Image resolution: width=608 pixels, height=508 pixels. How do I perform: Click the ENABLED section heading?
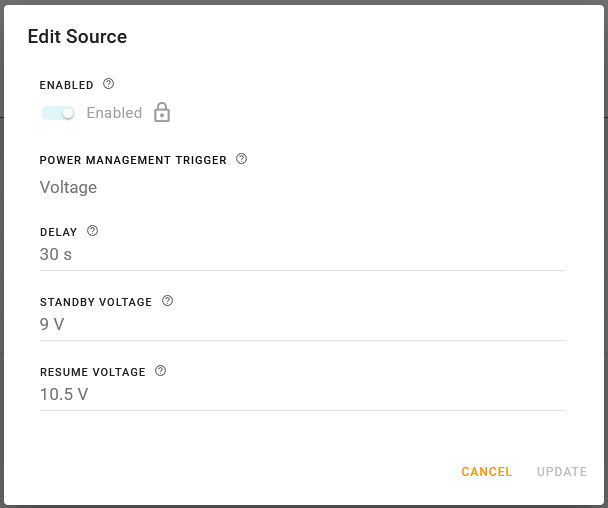coord(66,86)
